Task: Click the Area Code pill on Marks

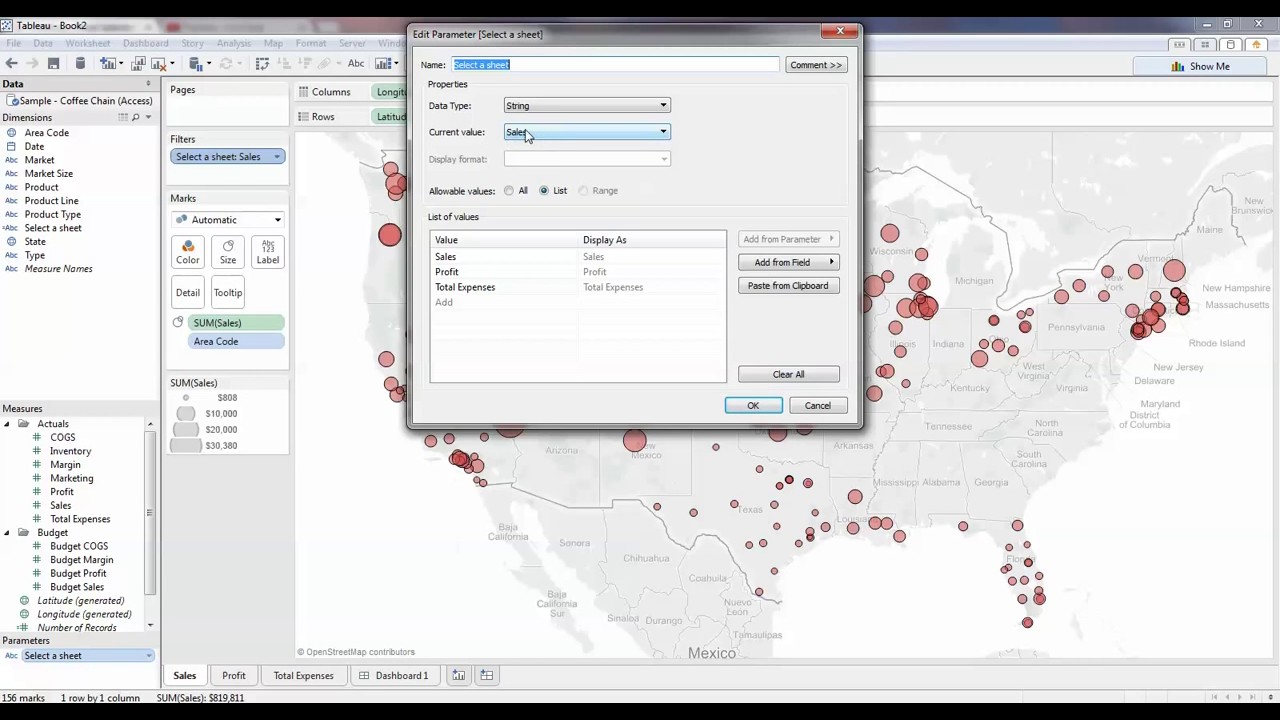Action: tap(237, 342)
